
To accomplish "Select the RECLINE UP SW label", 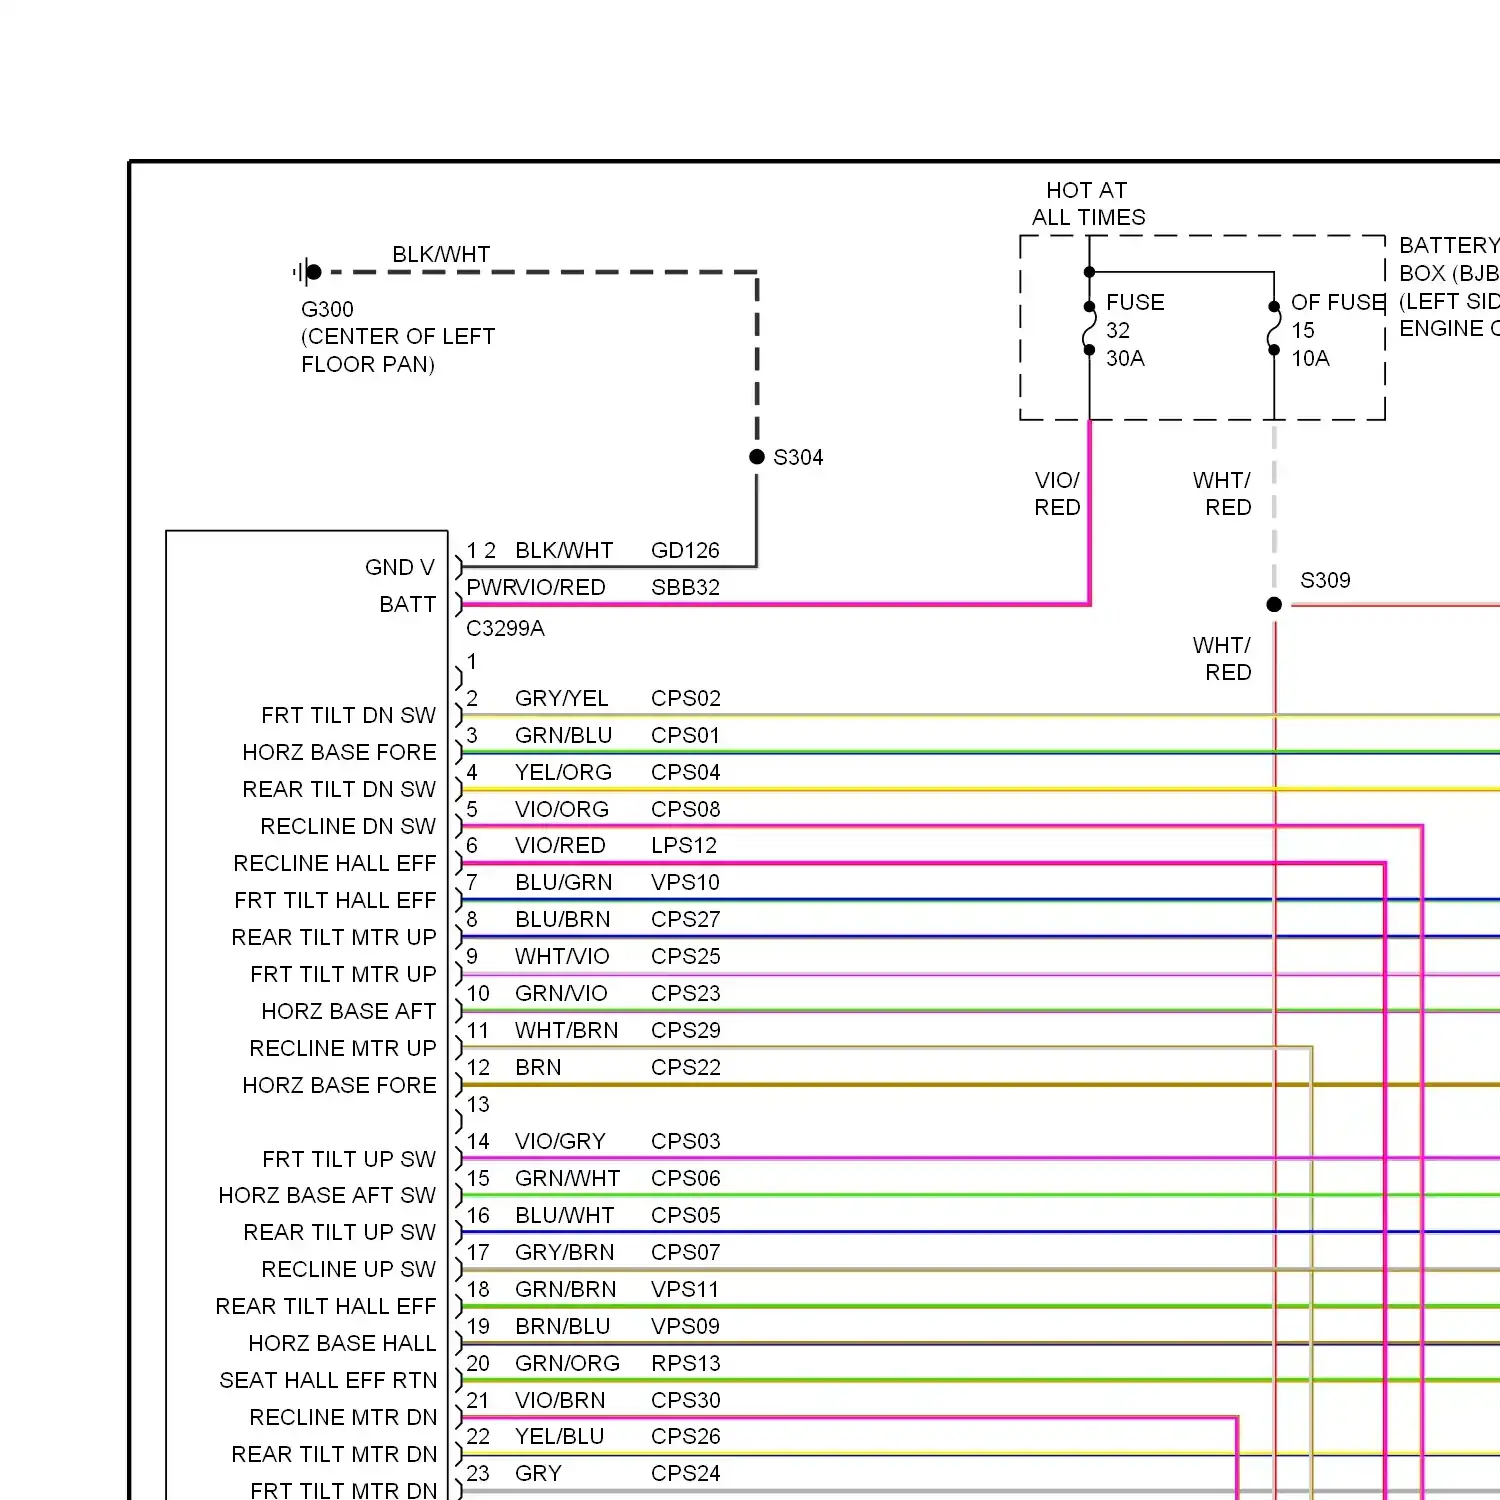I will 348,1270.
